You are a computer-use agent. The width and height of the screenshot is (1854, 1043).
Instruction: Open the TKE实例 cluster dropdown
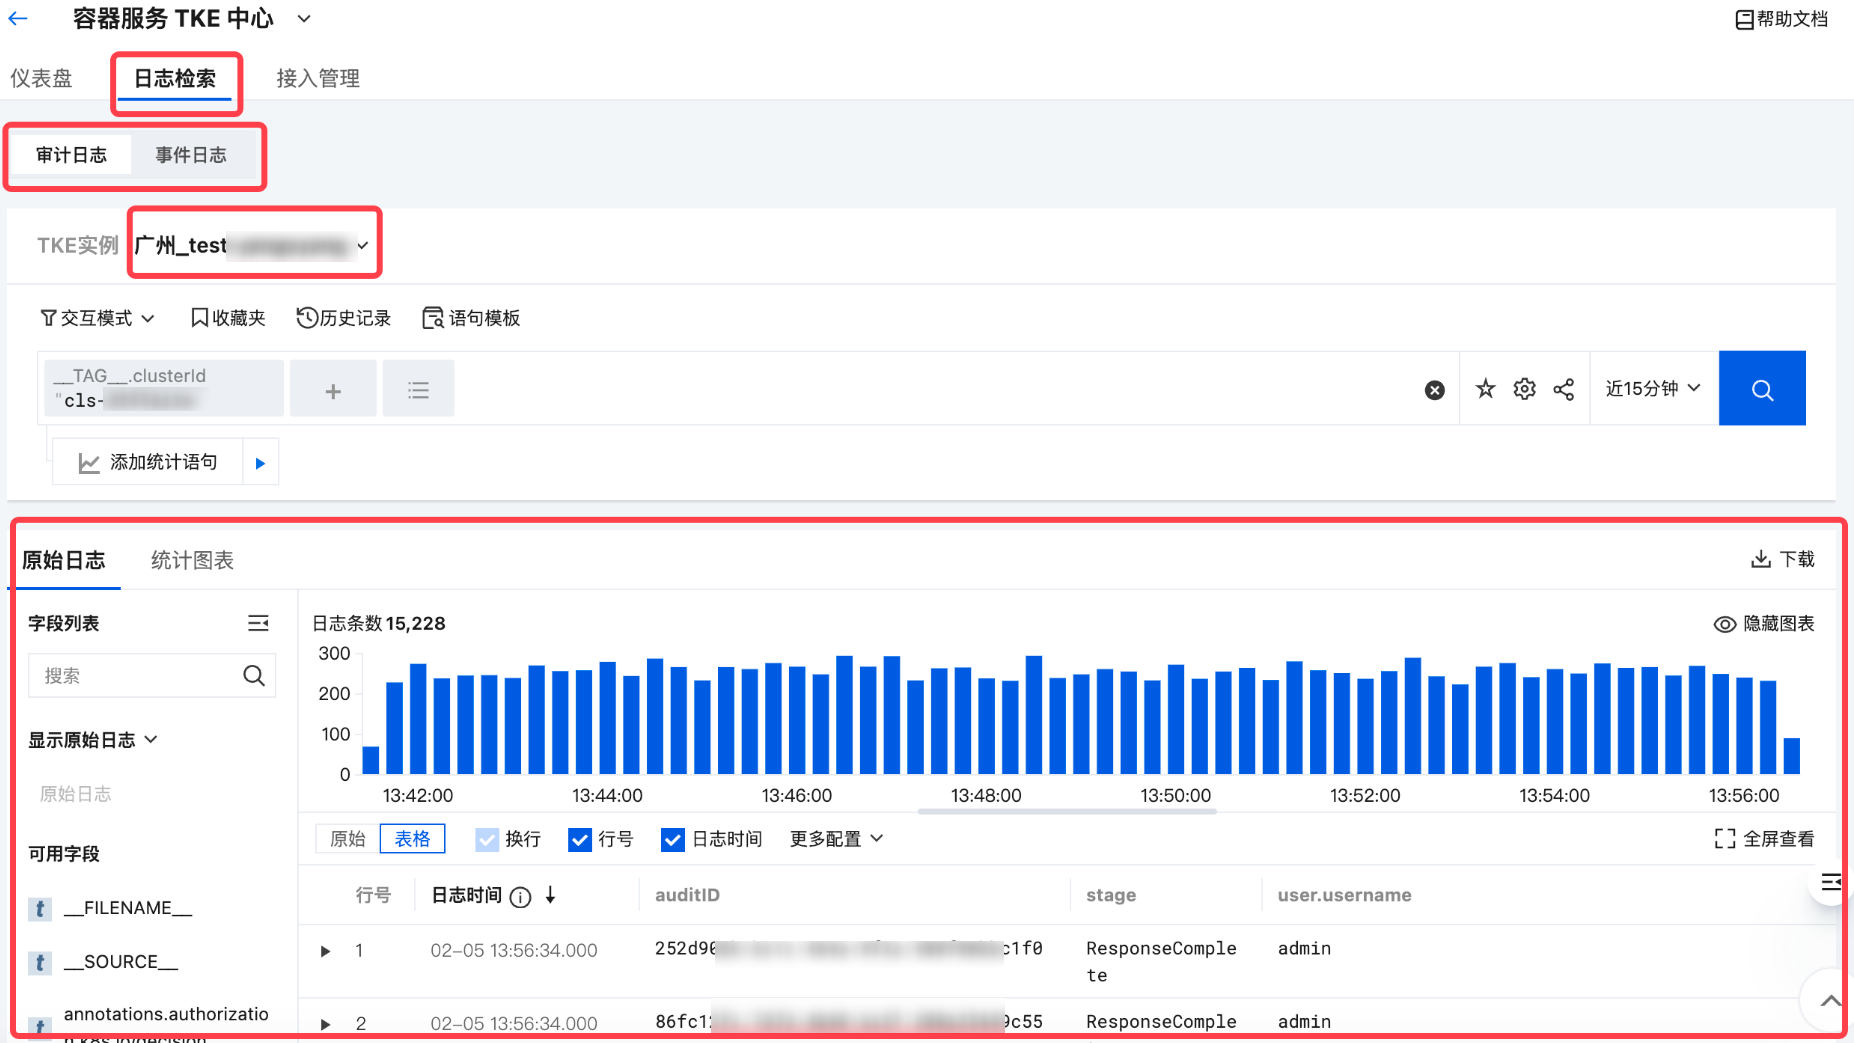click(x=254, y=245)
